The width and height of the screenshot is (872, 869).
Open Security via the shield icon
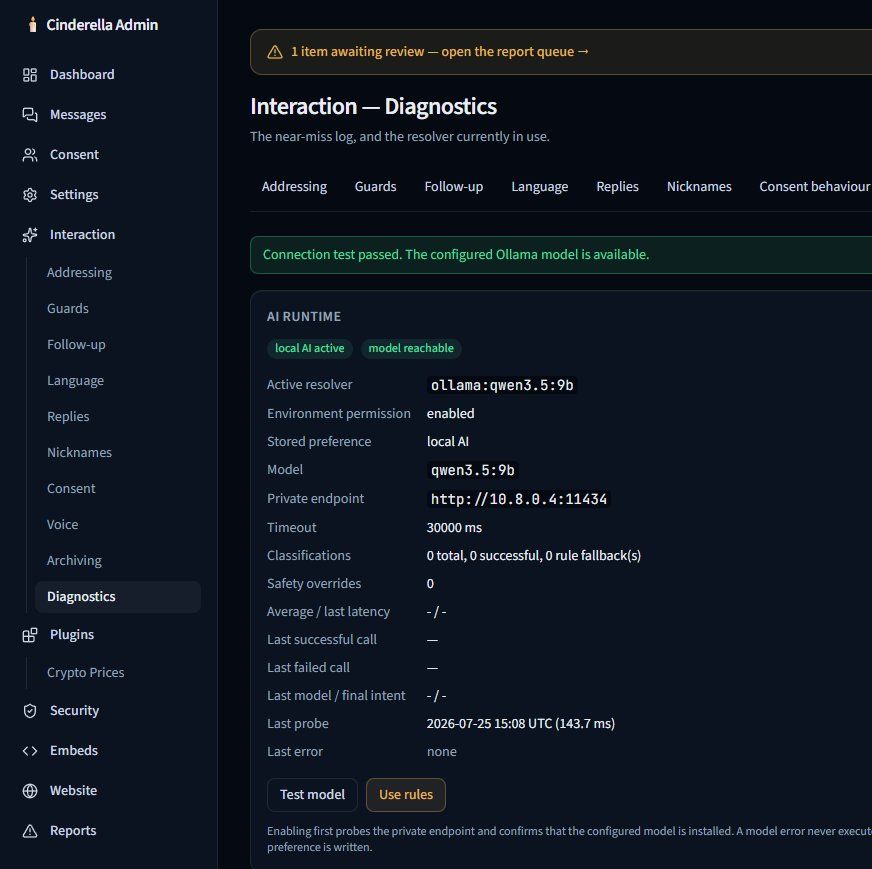click(30, 711)
